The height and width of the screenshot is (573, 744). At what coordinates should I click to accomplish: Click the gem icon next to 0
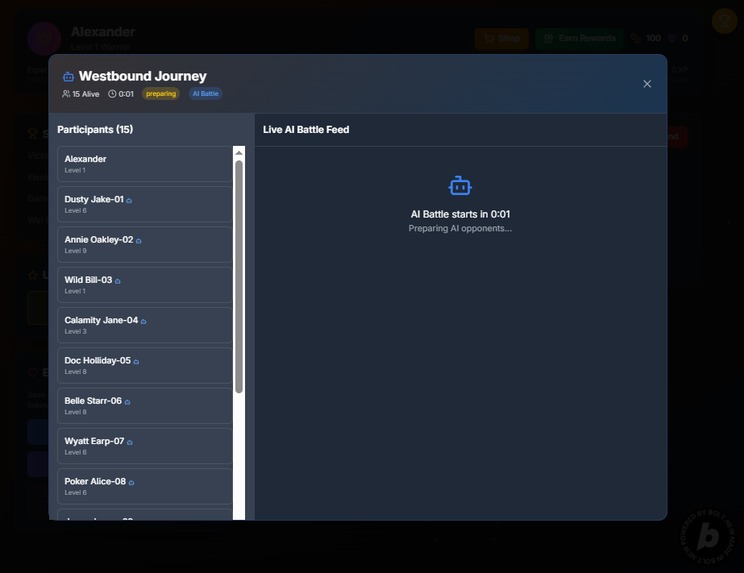pos(672,38)
